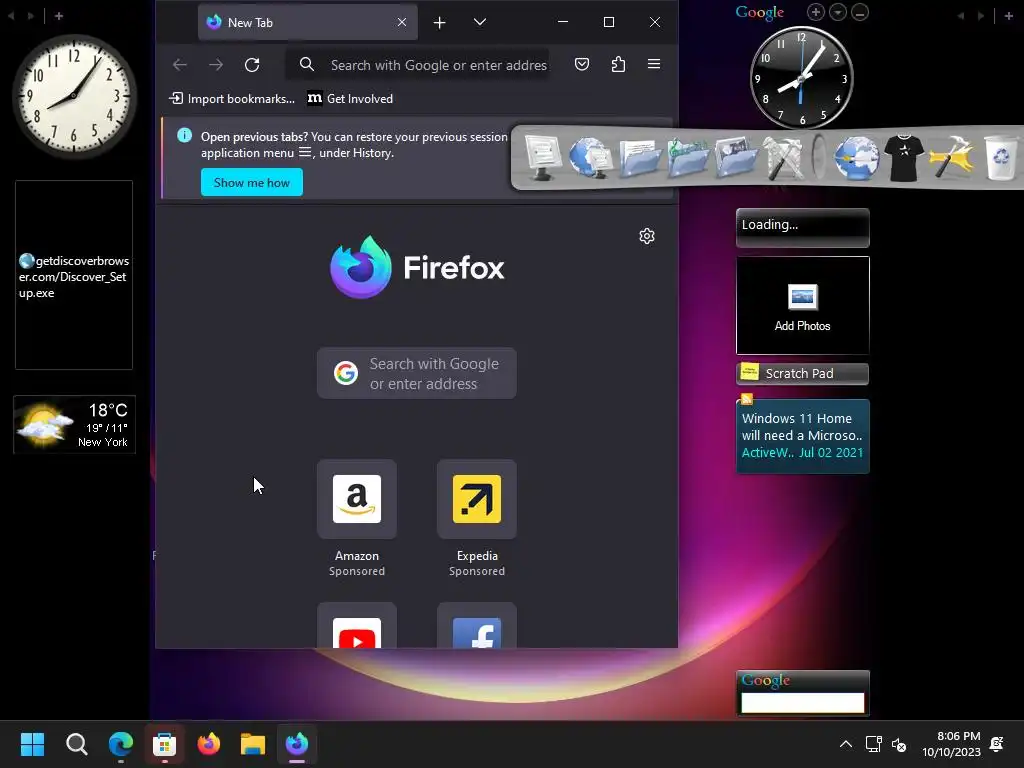Viewport: 1024px width, 768px height.
Task: Open the Firefox application hamburger menu
Action: pos(654,64)
